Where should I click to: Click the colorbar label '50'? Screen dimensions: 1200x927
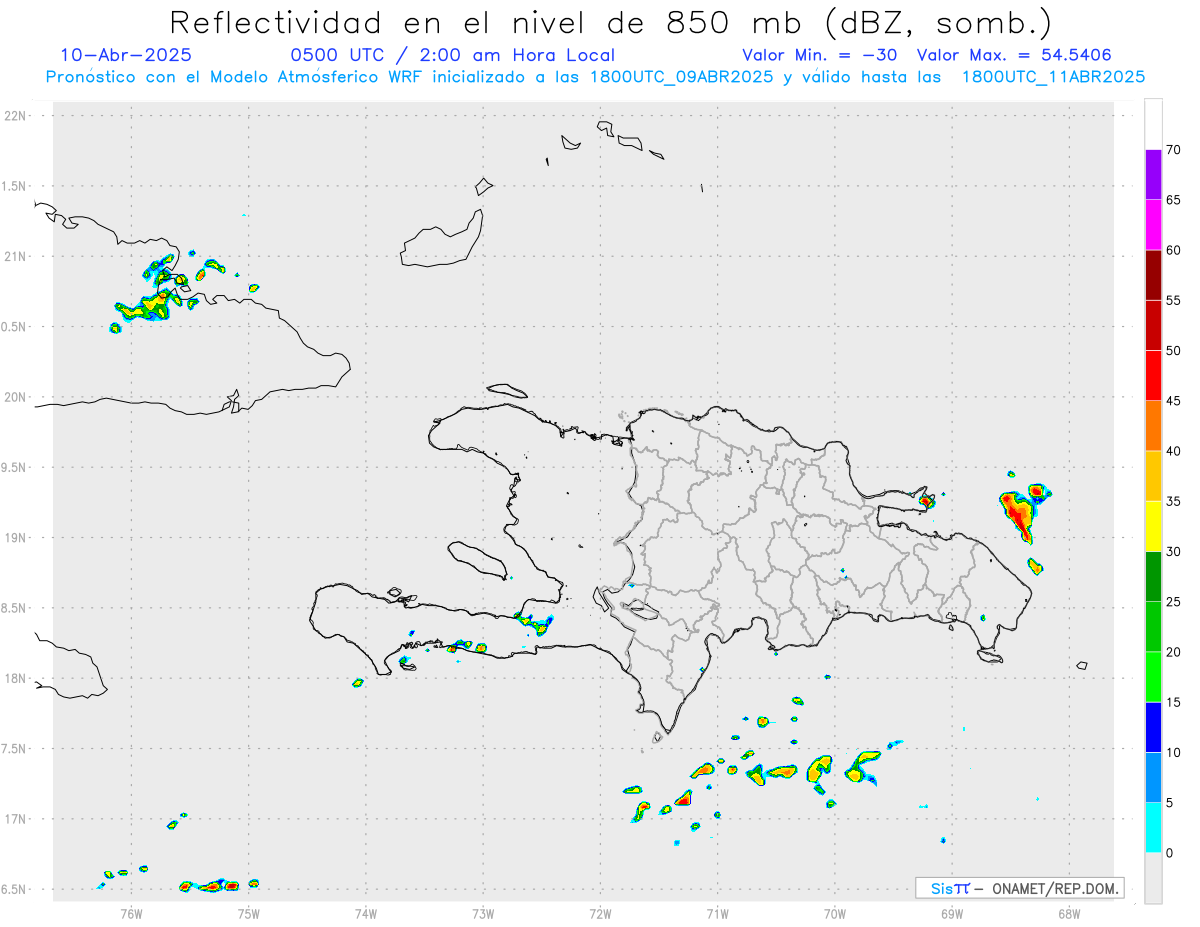tap(1173, 351)
